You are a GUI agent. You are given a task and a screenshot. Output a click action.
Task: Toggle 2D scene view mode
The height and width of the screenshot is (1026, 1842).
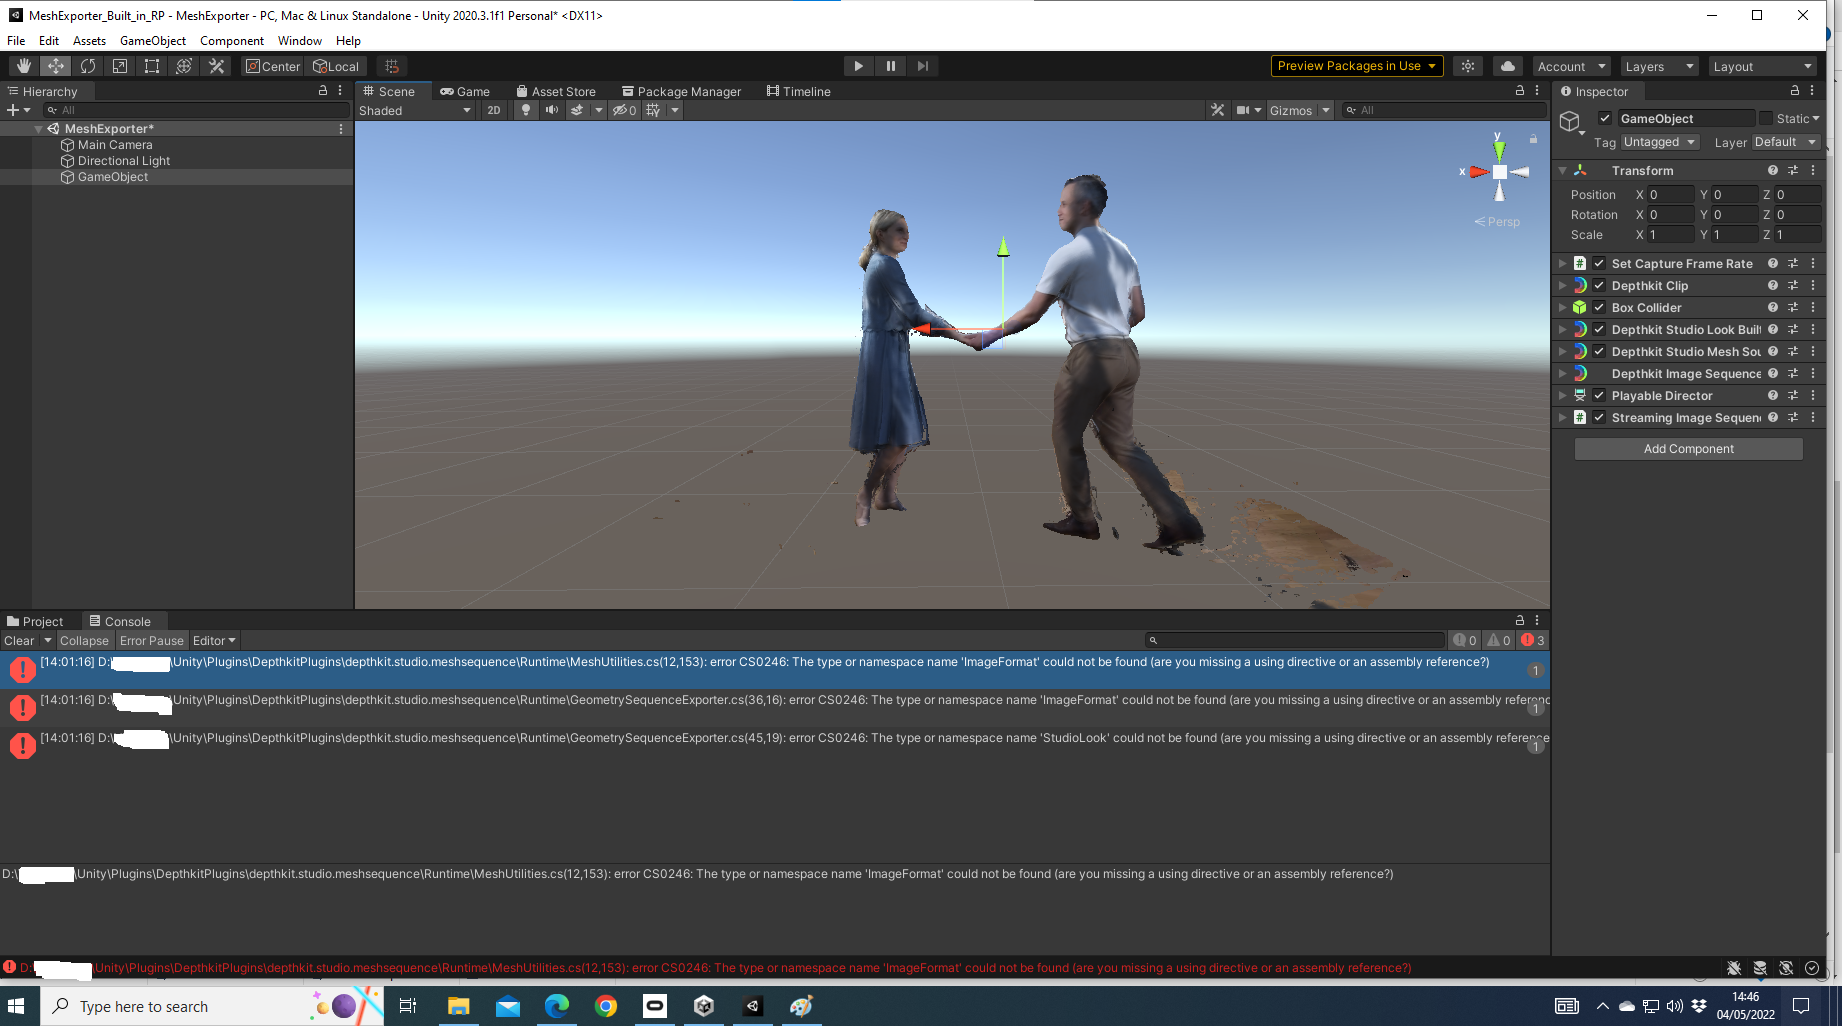494,110
